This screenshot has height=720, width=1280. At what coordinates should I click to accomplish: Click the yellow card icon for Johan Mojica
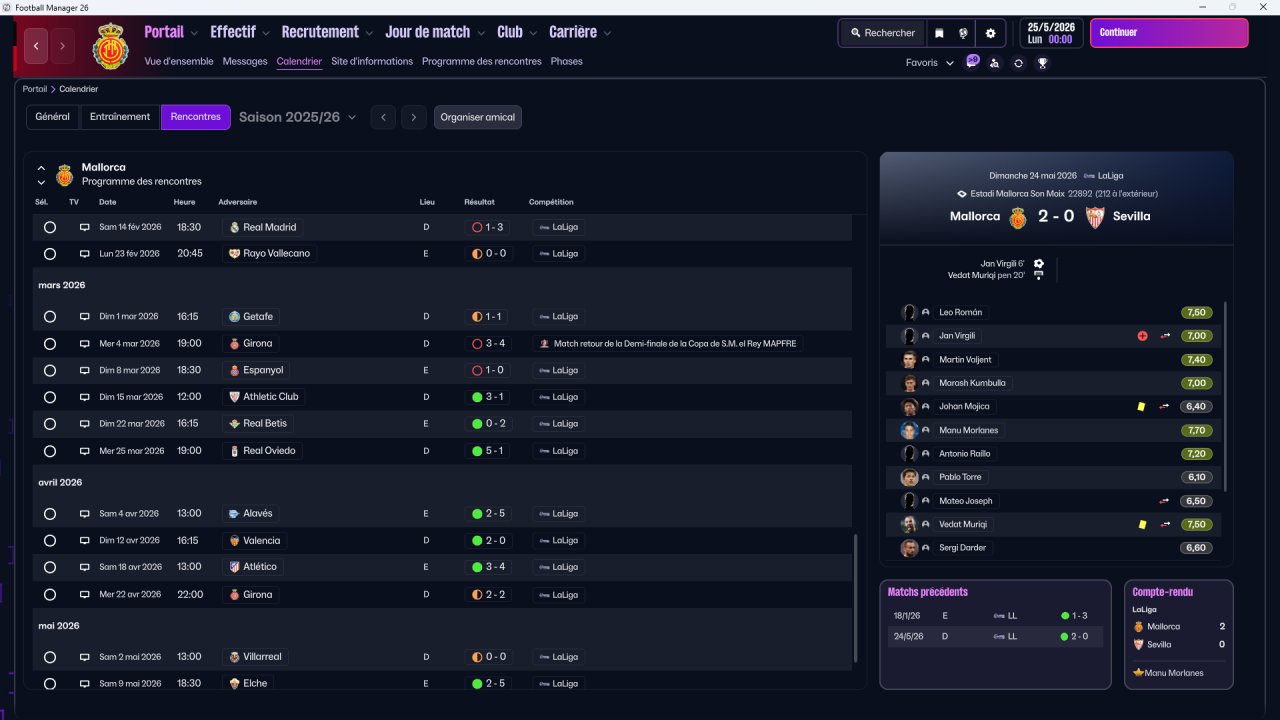click(1141, 407)
